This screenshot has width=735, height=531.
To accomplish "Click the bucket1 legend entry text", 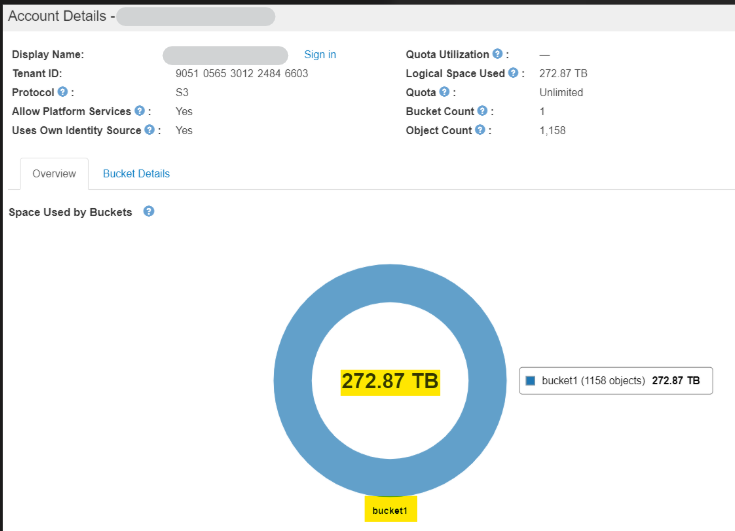I will coord(592,380).
